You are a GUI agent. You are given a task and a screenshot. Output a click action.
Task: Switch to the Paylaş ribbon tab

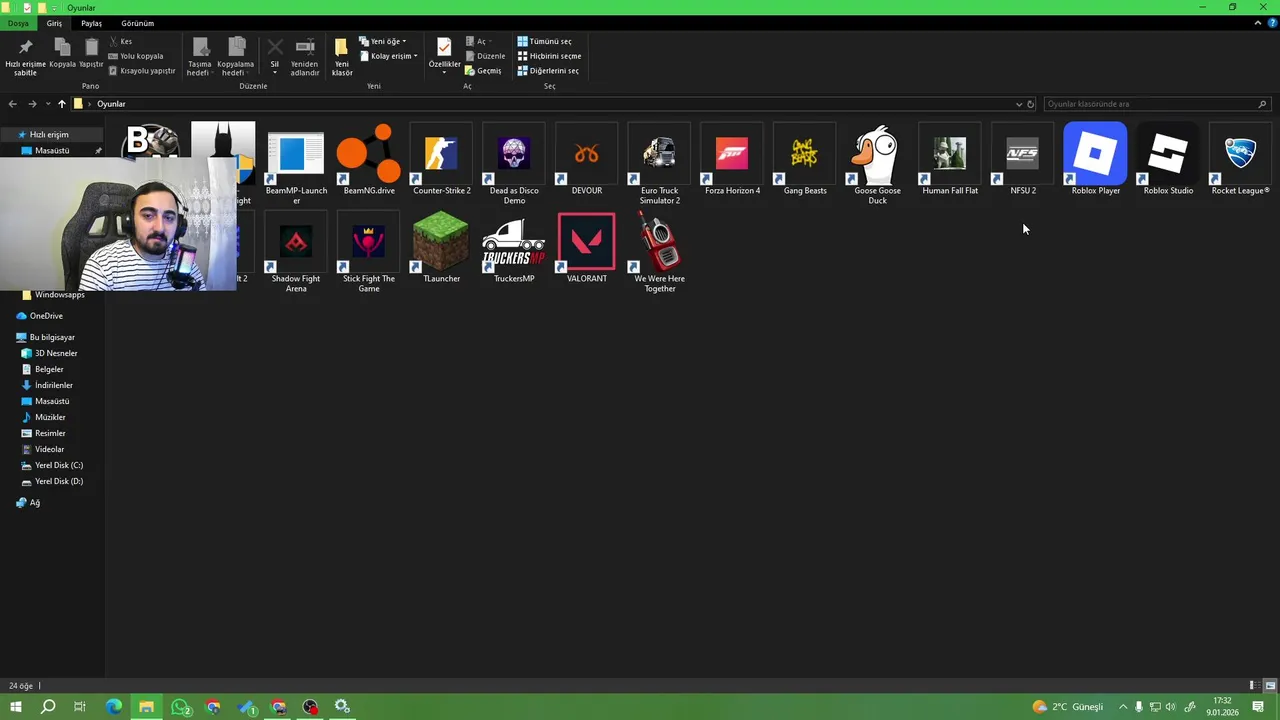point(91,23)
